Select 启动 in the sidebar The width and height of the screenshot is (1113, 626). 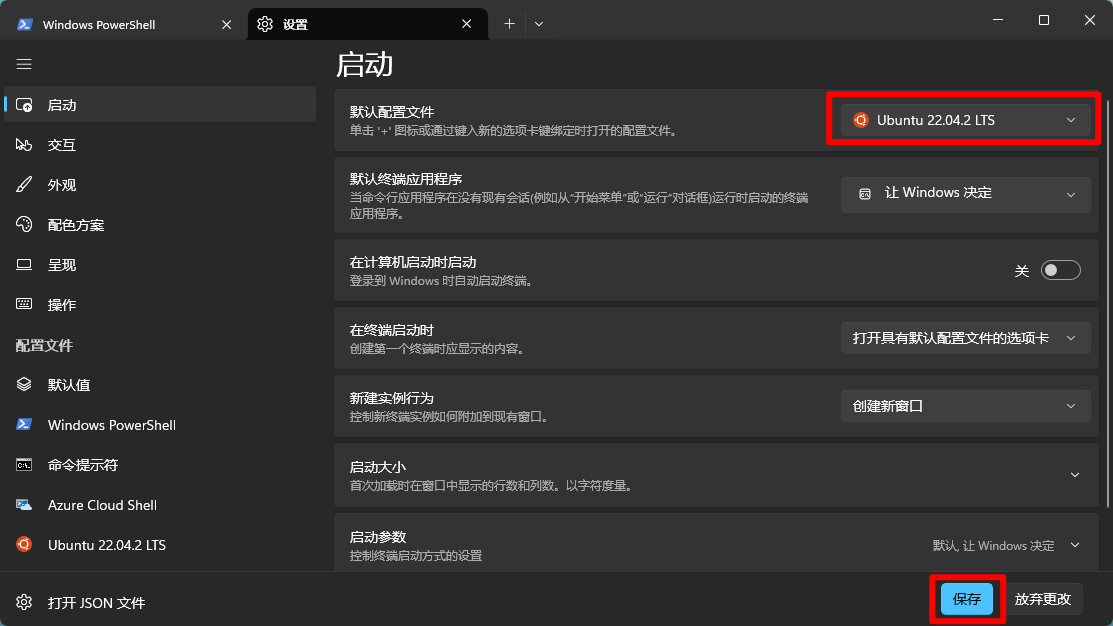pos(160,105)
